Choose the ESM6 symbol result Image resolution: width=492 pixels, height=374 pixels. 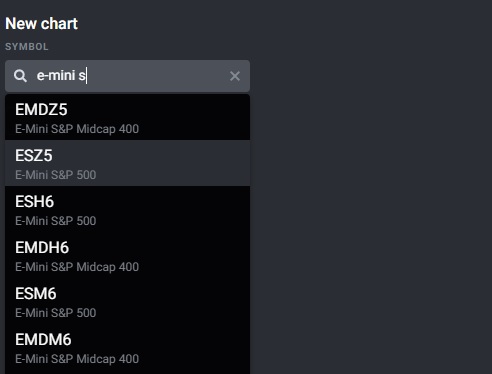pyautogui.click(x=127, y=301)
